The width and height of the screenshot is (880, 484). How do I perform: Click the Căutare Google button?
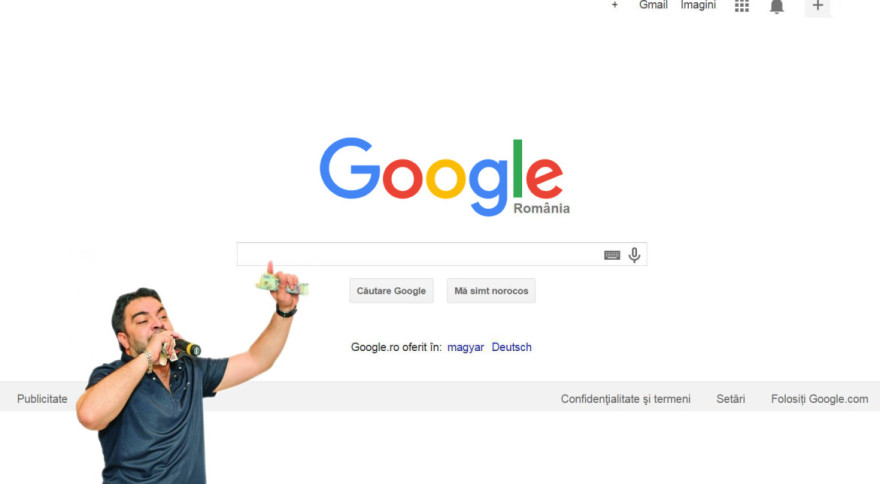point(391,291)
